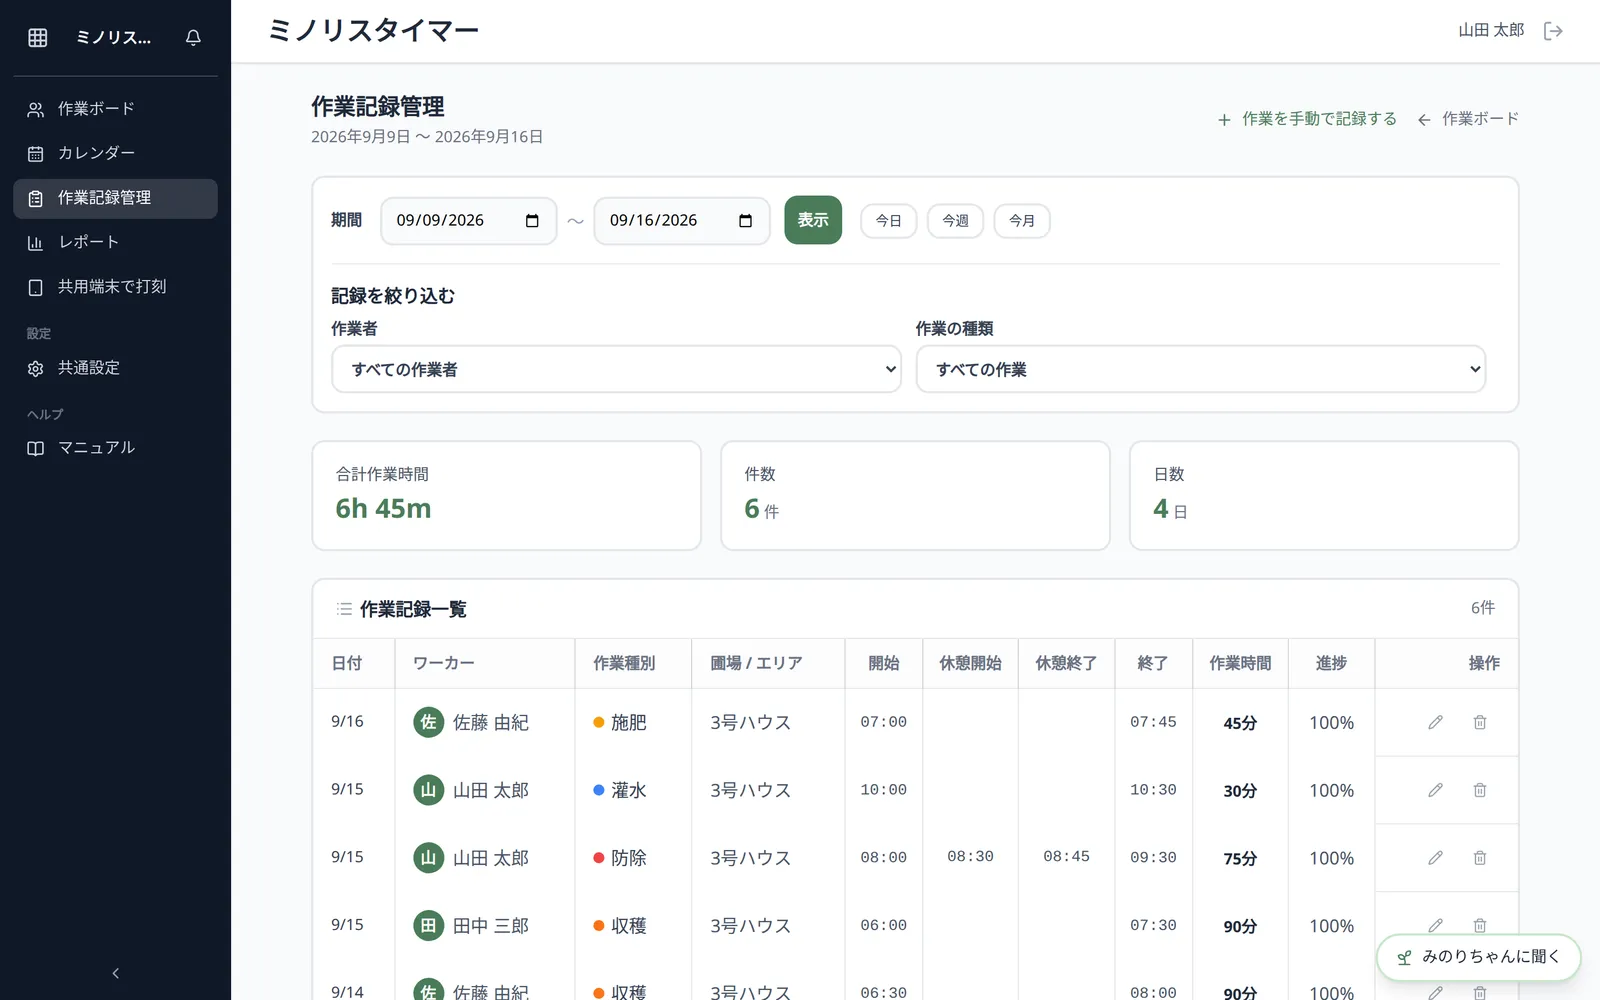
Task: Open the 作業者 filter dropdown
Action: [616, 369]
